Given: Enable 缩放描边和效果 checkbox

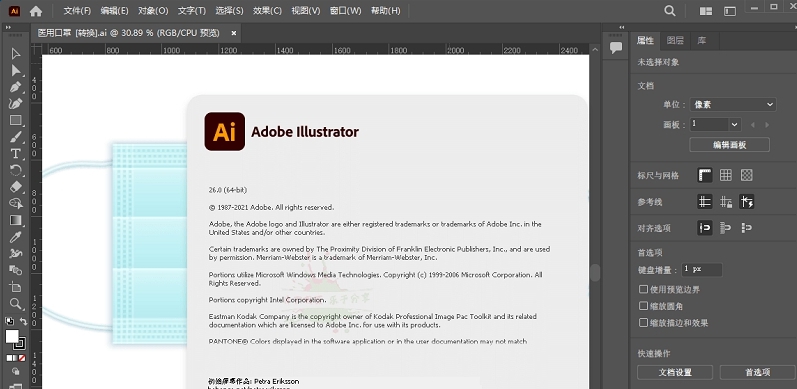Looking at the screenshot, I should [x=643, y=322].
